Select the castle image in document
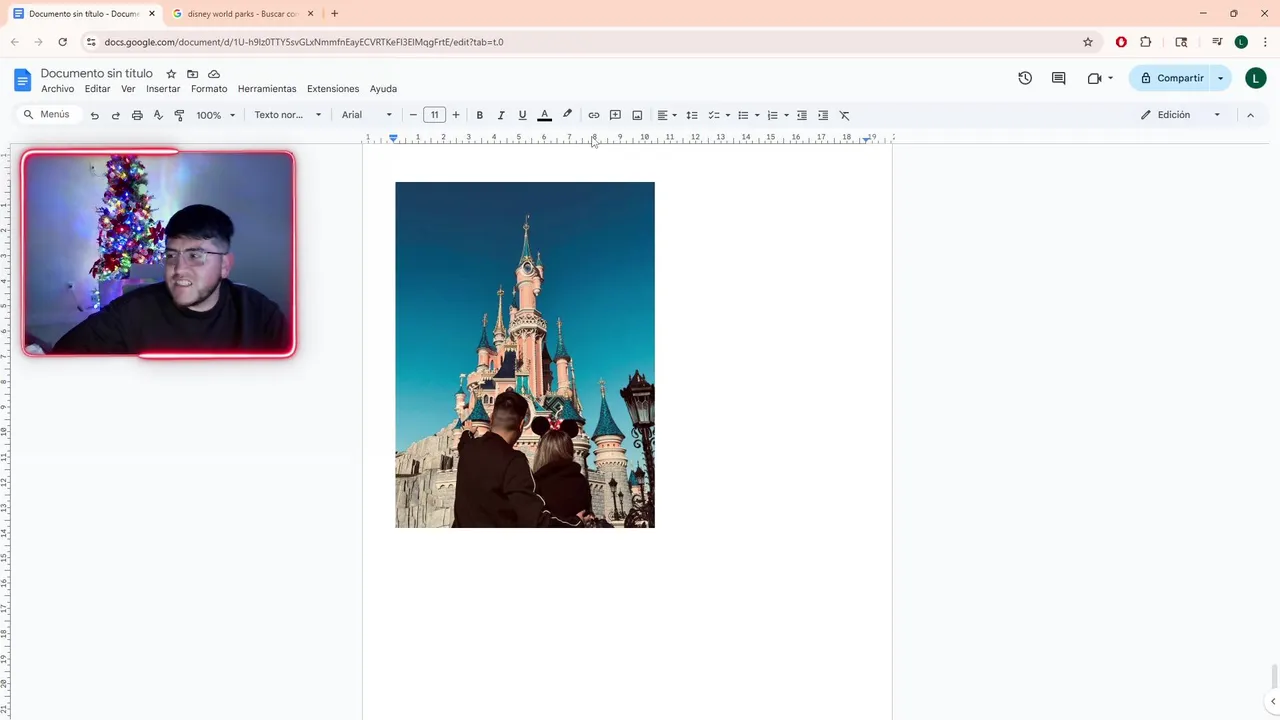 click(525, 355)
